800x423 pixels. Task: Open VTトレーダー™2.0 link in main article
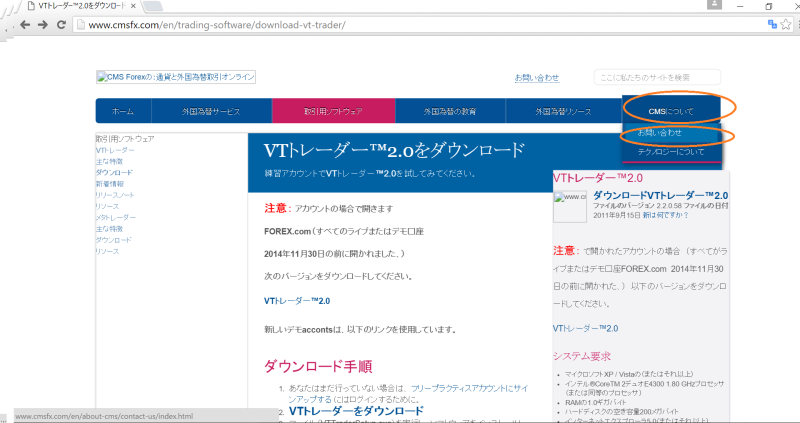[x=297, y=301]
